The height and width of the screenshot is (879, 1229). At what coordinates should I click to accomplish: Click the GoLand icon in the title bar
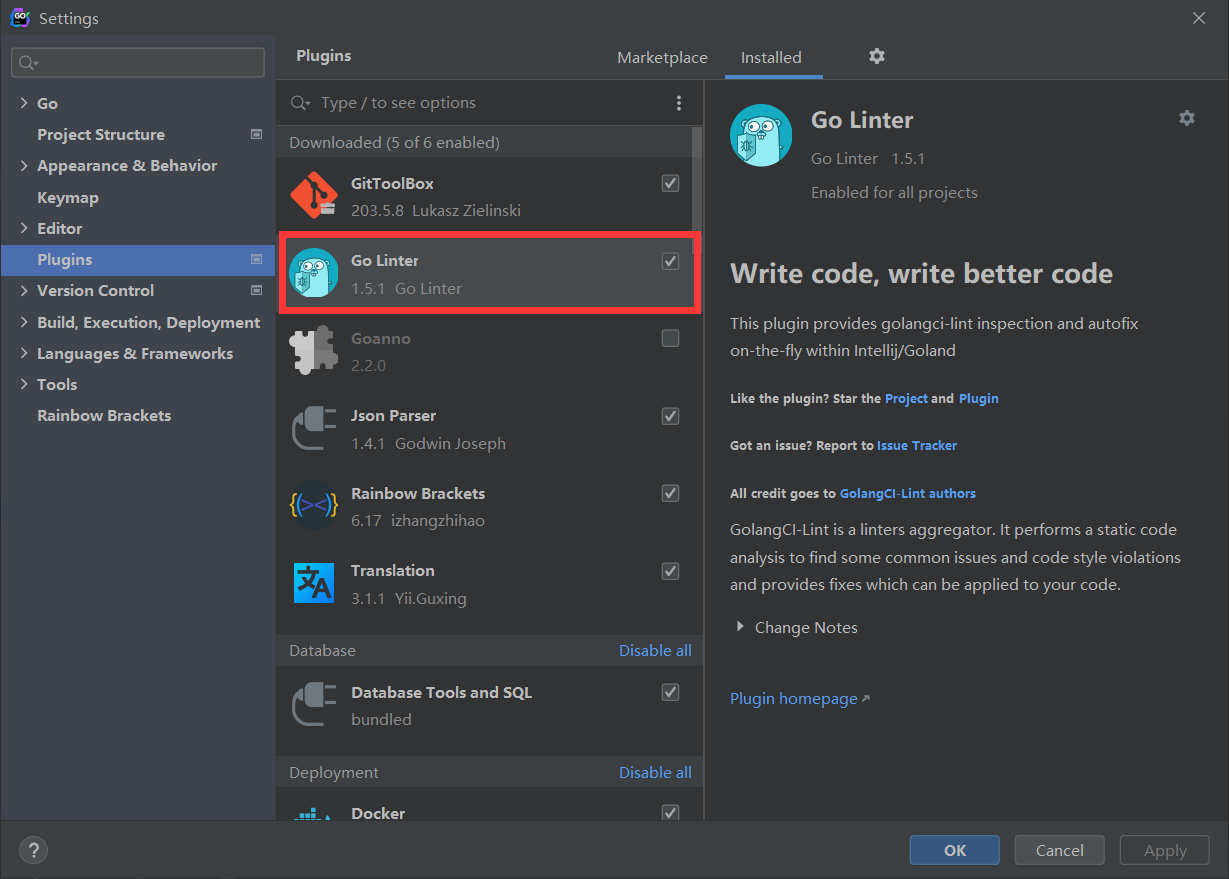click(x=20, y=18)
